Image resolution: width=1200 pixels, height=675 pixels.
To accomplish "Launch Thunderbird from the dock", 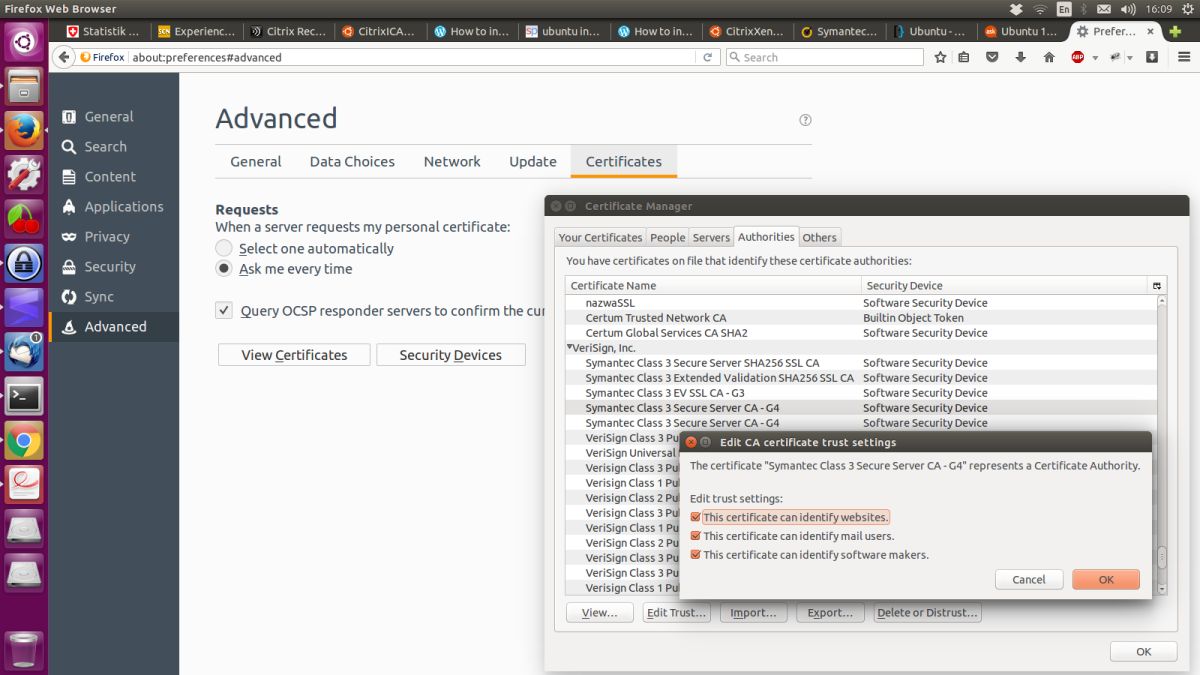I will 24,351.
